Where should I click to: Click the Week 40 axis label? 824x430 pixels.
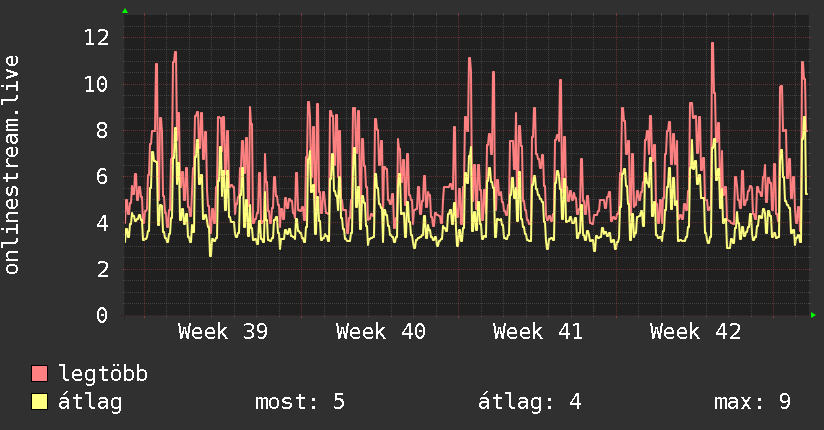pos(380,332)
